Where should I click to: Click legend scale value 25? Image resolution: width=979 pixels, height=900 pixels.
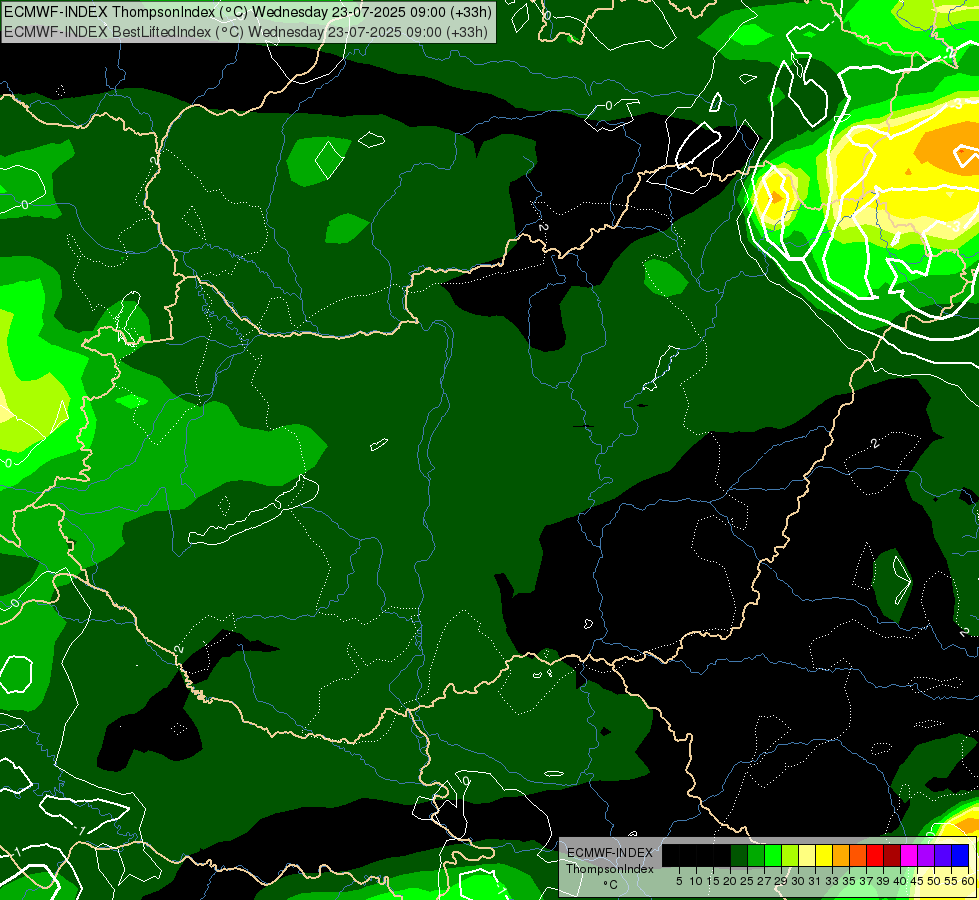[x=747, y=881]
